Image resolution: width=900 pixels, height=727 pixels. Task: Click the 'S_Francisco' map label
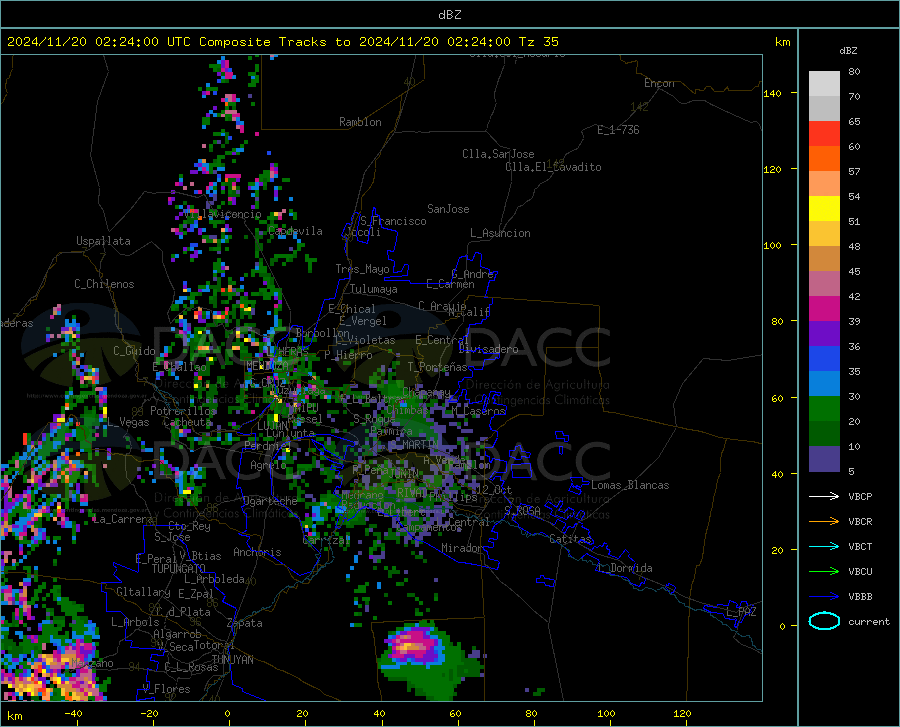(394, 221)
